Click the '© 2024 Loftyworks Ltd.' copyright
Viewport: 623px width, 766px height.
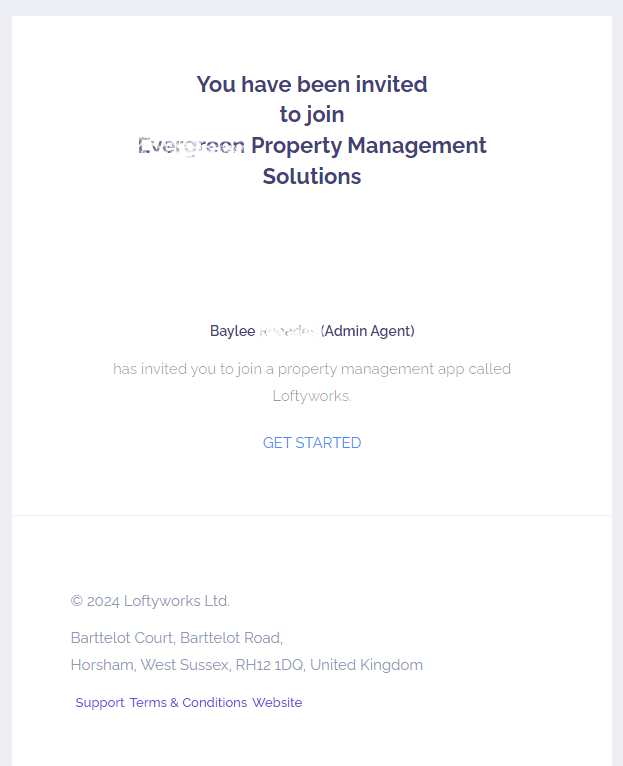pyautogui.click(x=150, y=601)
